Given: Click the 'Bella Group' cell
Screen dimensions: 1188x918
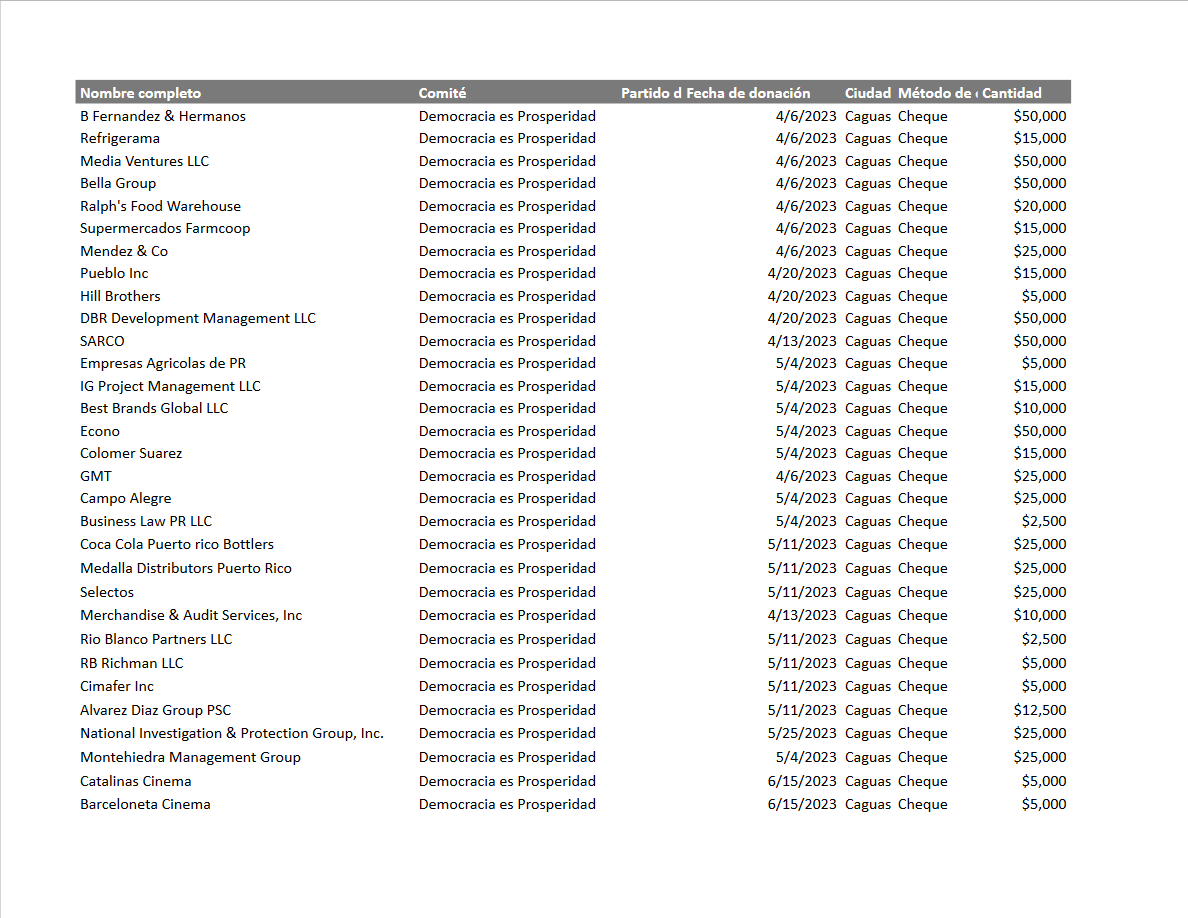Looking at the screenshot, I should point(118,183).
